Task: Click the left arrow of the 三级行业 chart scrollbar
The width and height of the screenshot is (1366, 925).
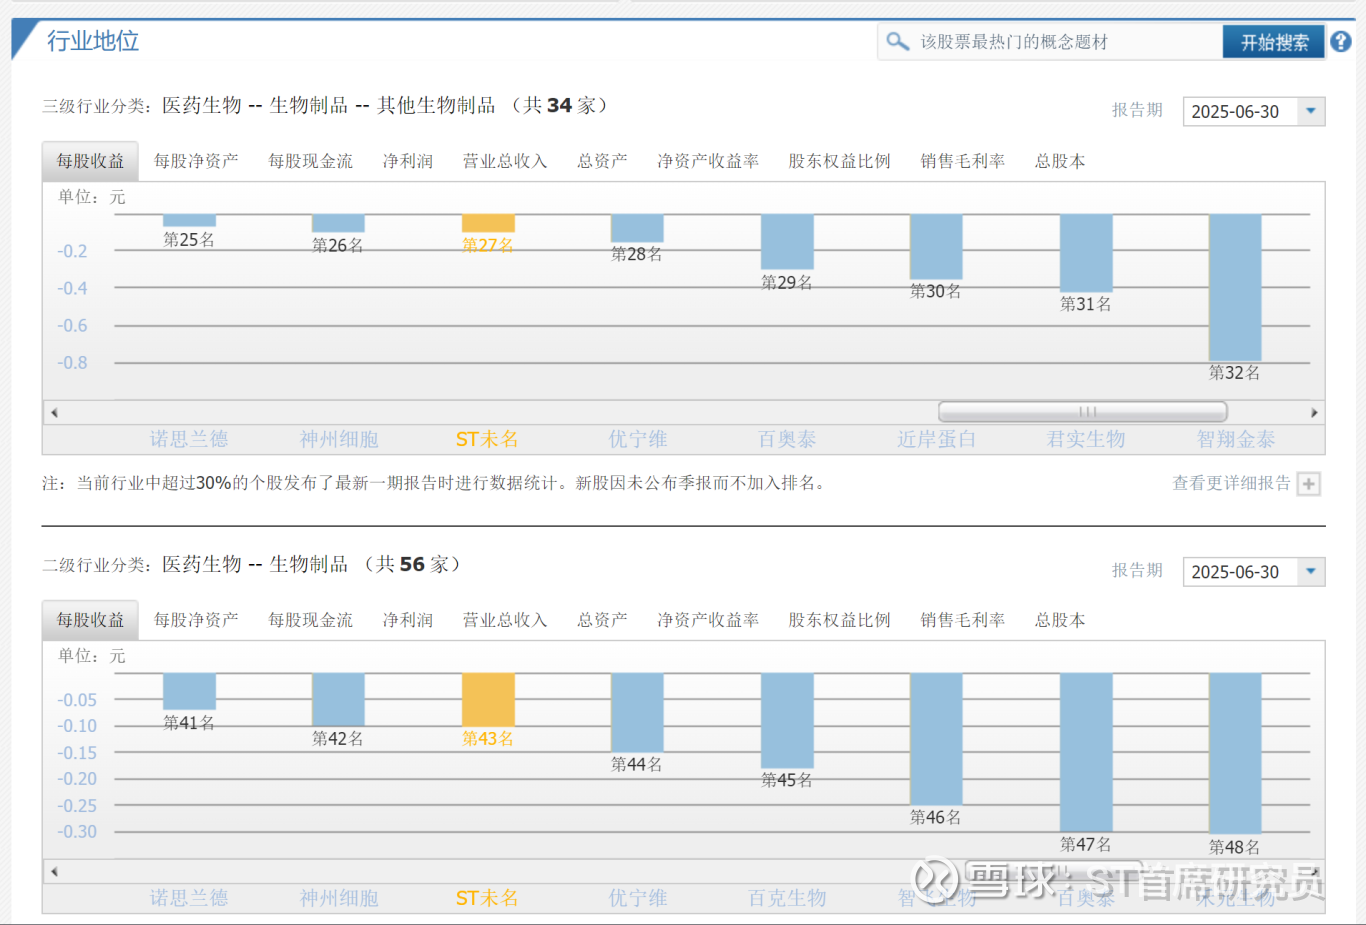Action: [54, 412]
